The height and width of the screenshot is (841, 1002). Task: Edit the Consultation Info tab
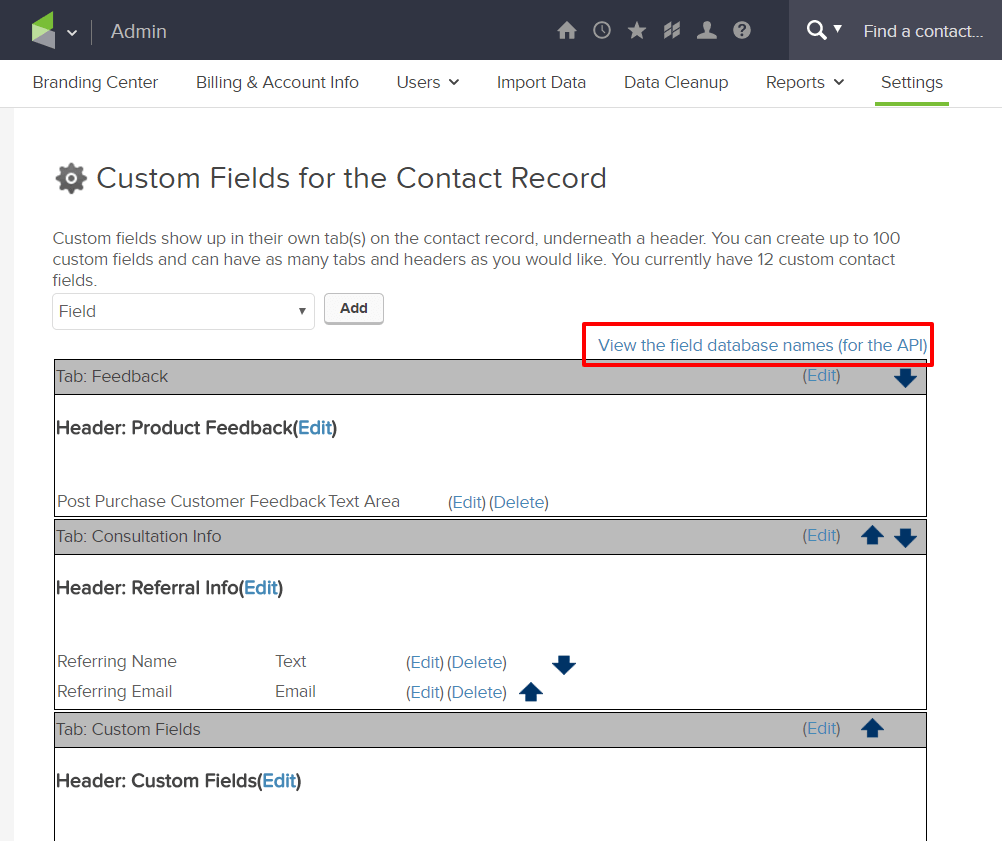coord(821,536)
